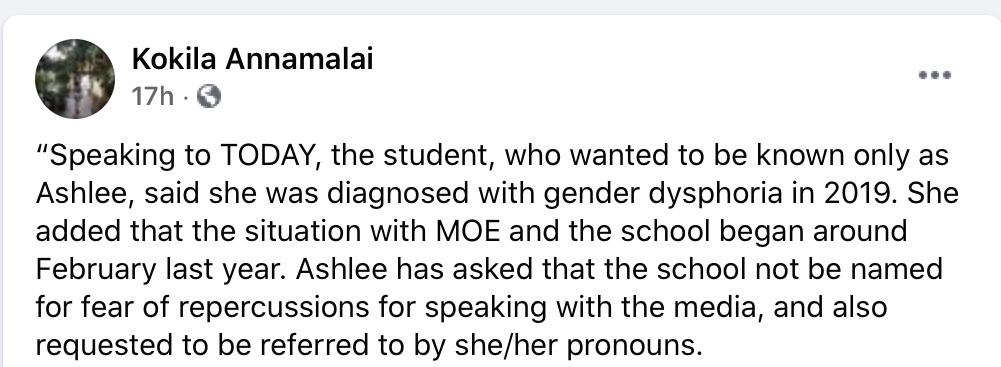Click the word "pronouns." ending the post
Viewport: 1001px width, 367px height.
[x=635, y=345]
